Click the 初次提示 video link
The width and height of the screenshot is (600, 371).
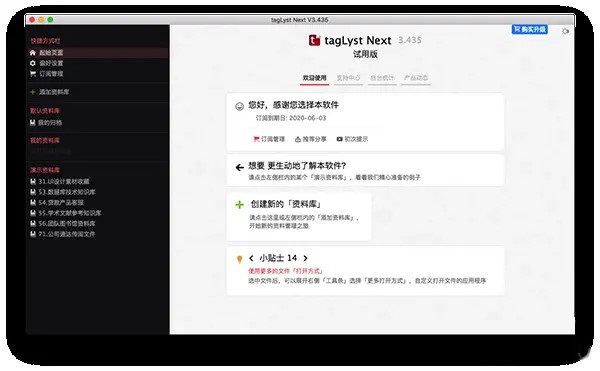click(x=352, y=139)
